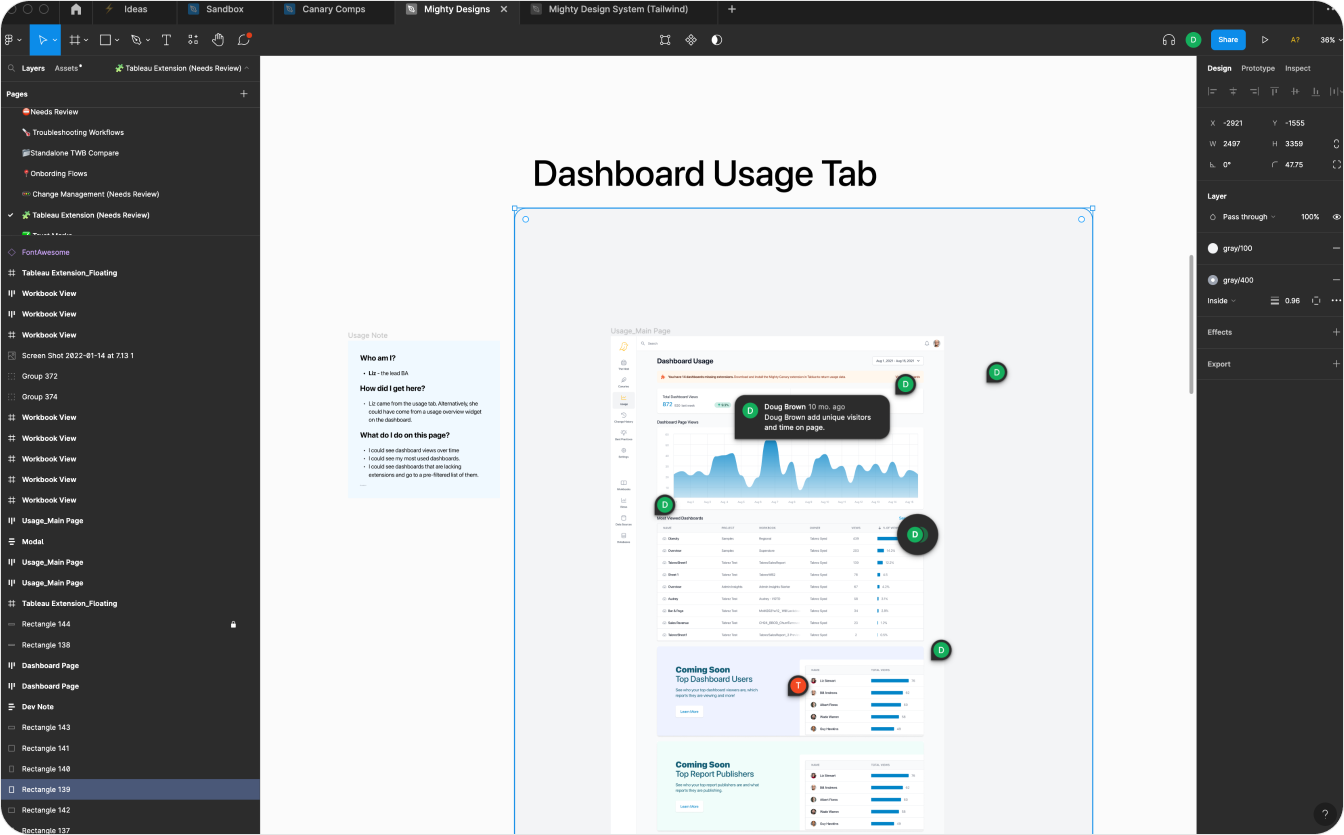Open the Pass through blend mode dropdown
This screenshot has height=835, width=1344.
1250,217
